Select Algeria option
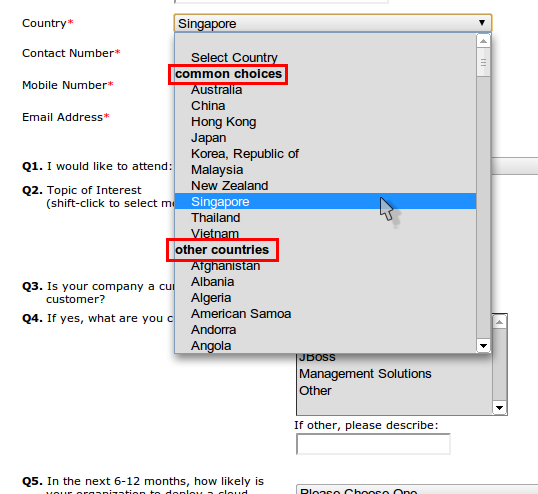The height and width of the screenshot is (494, 538). (325, 298)
